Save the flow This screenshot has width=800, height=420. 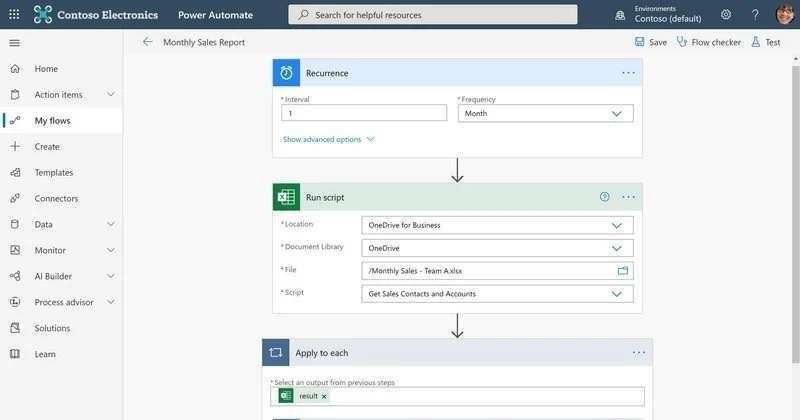[651, 42]
